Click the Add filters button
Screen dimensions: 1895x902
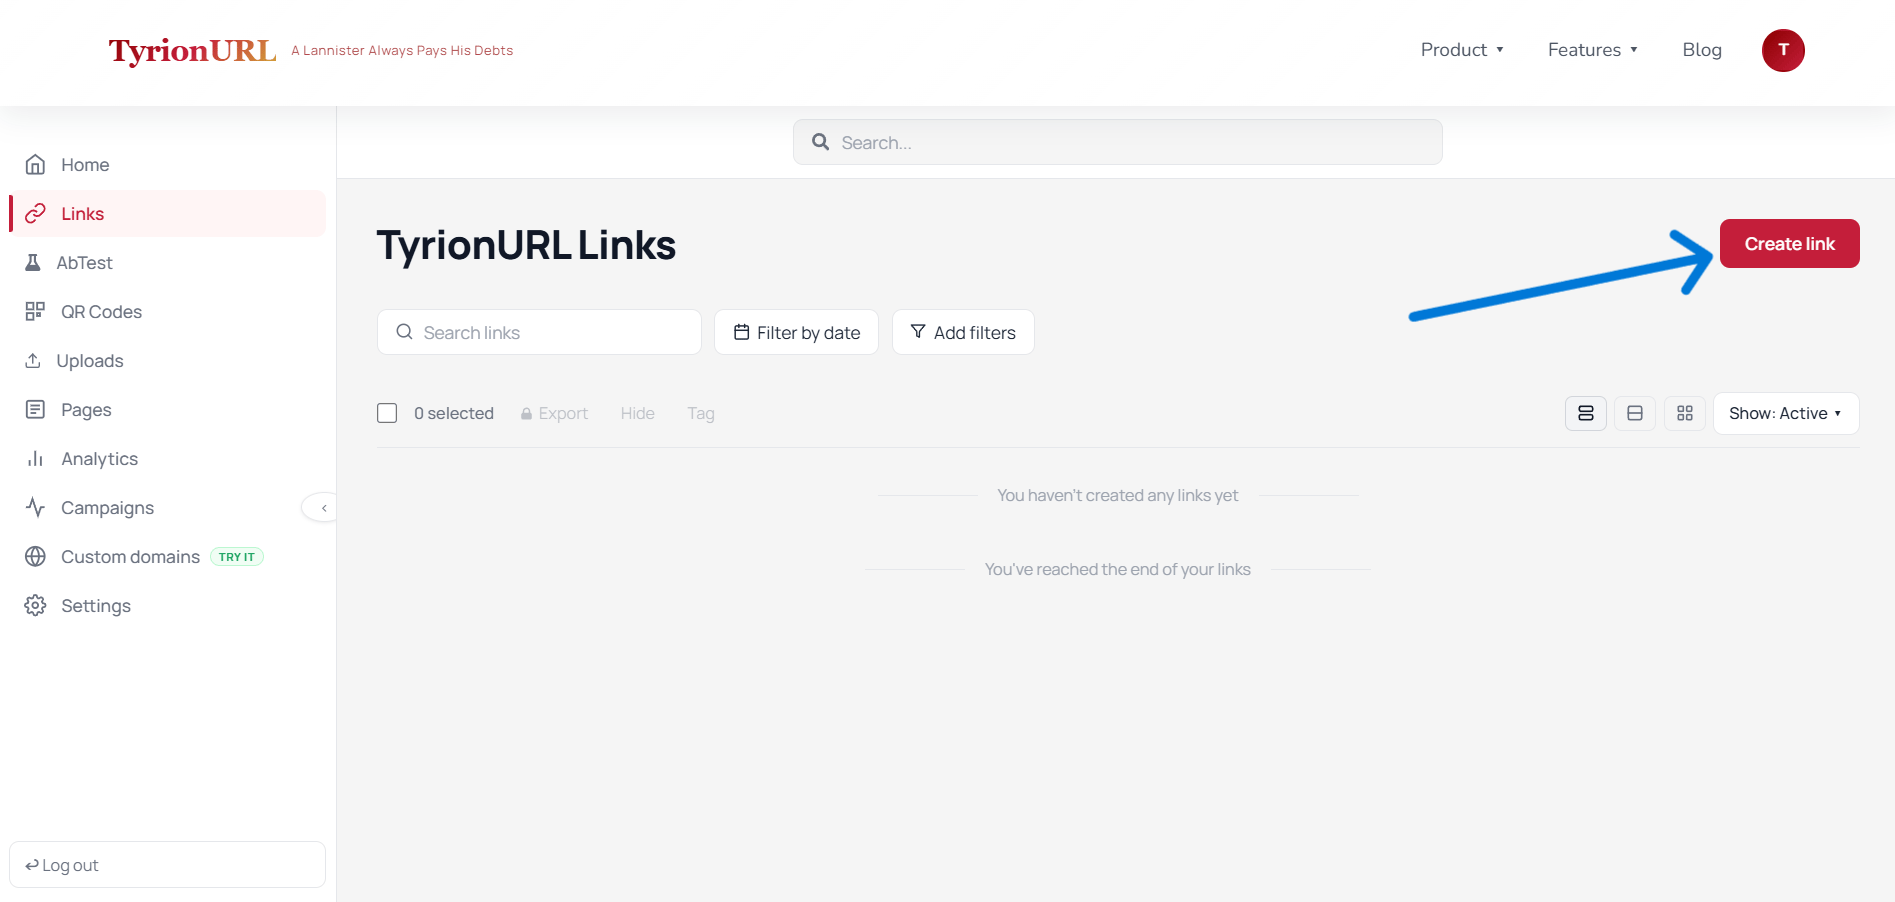[x=963, y=332]
